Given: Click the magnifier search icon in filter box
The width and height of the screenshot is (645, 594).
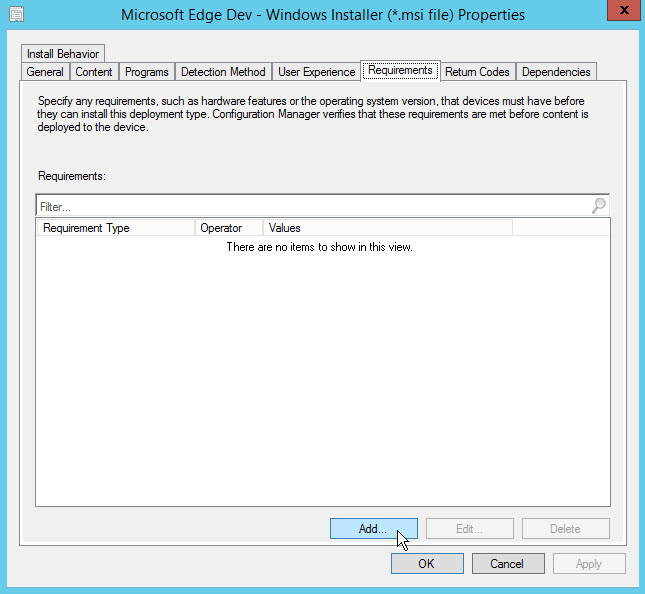Looking at the screenshot, I should pyautogui.click(x=599, y=205).
